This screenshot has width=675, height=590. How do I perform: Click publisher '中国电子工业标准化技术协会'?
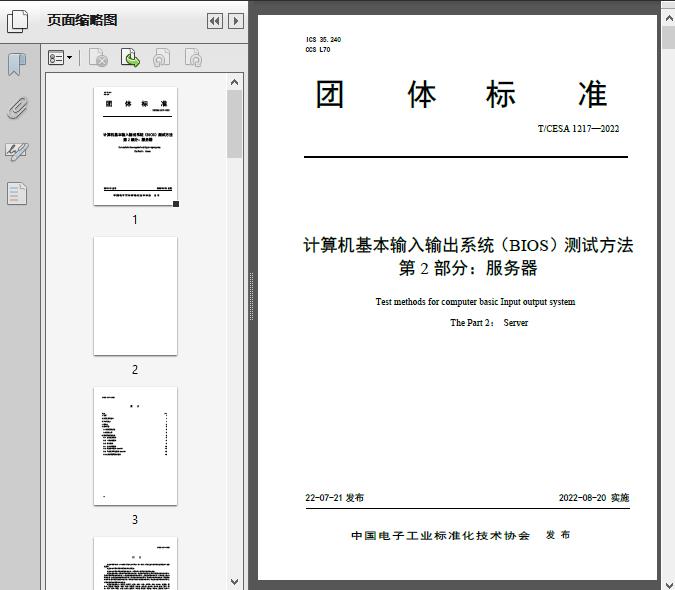(x=440, y=535)
